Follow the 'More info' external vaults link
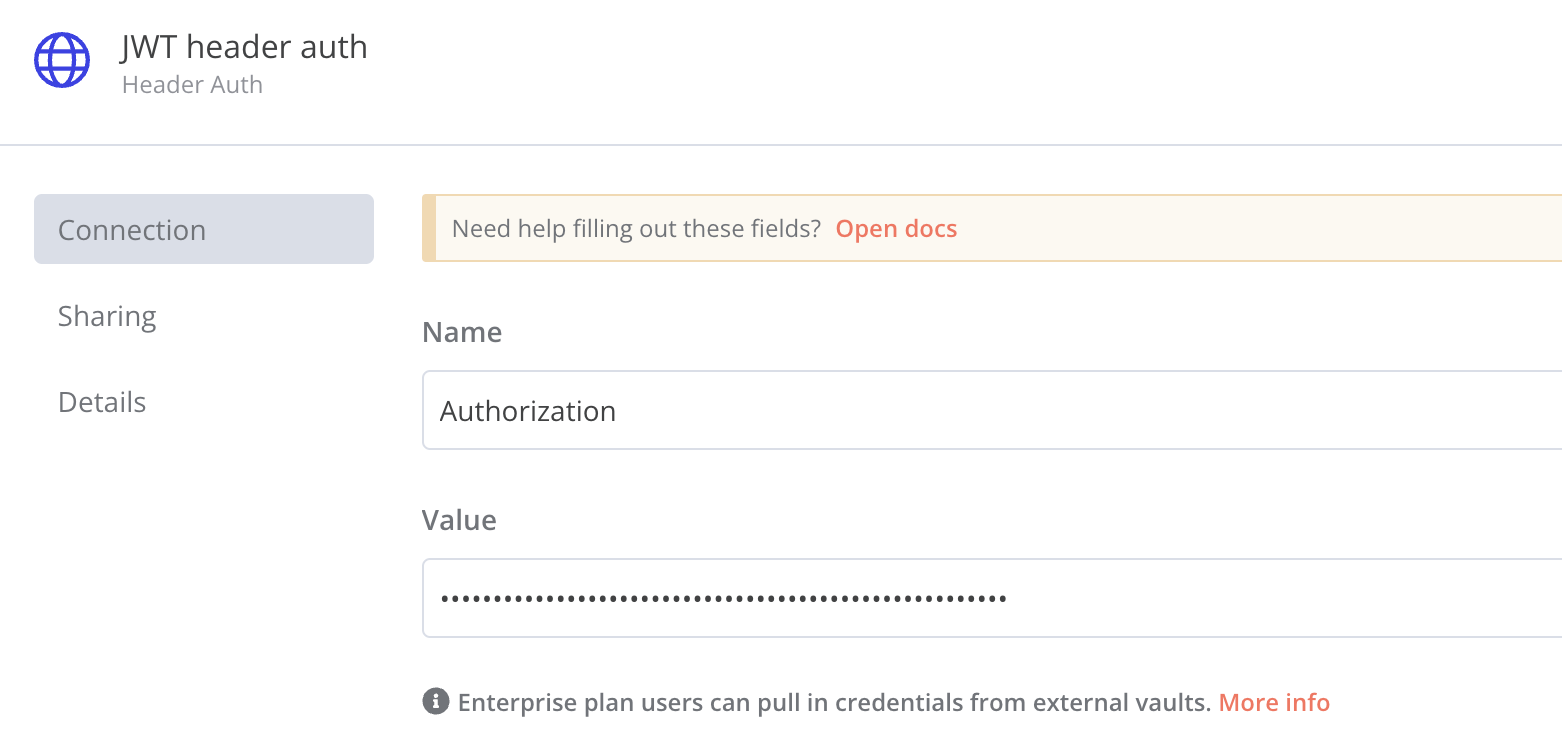 click(x=1273, y=703)
